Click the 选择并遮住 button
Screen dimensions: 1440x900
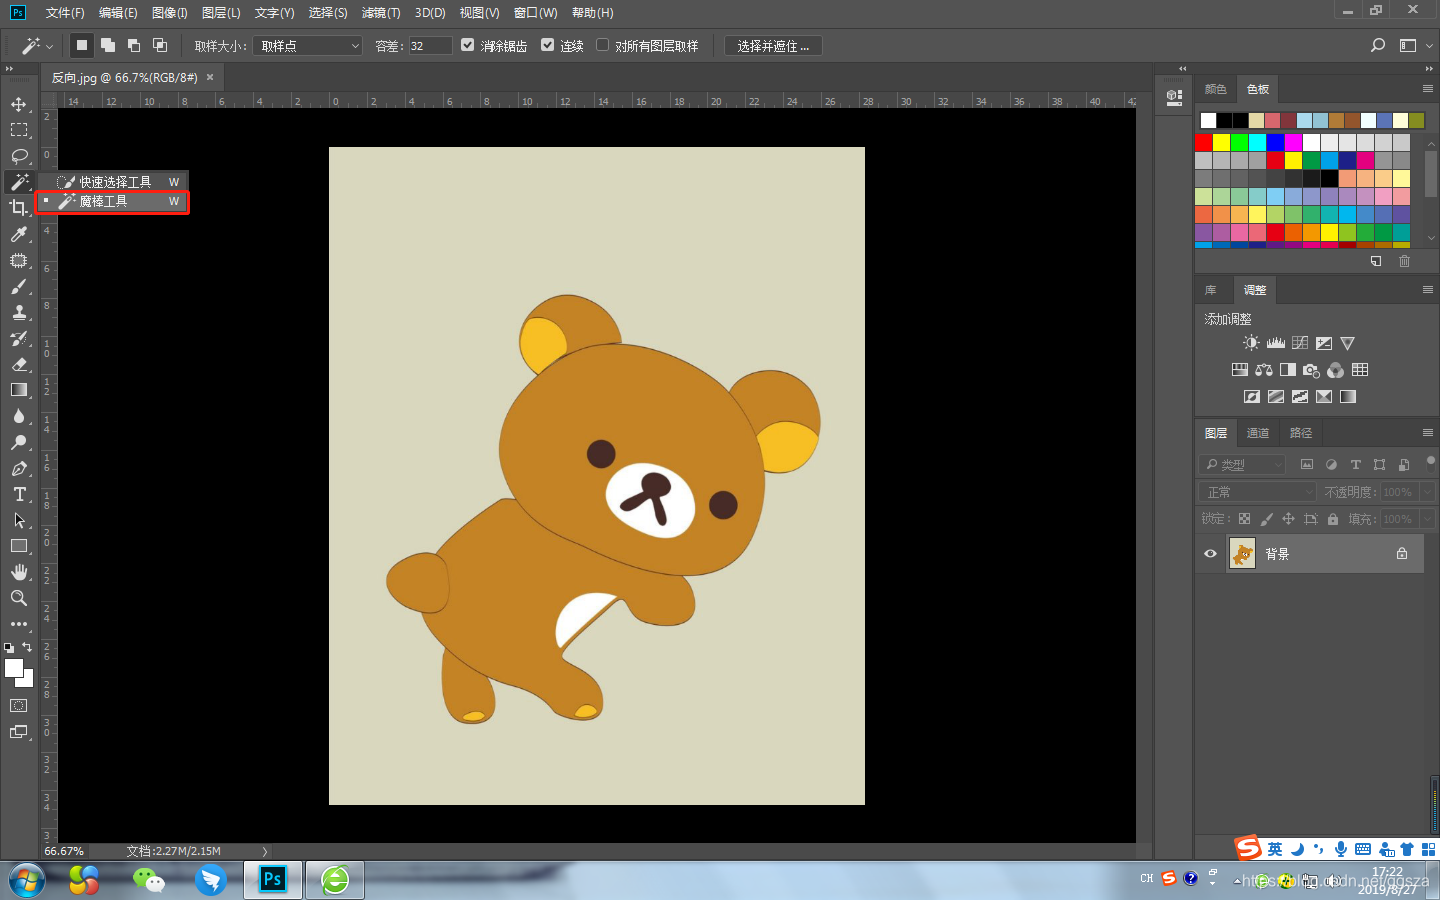point(773,46)
